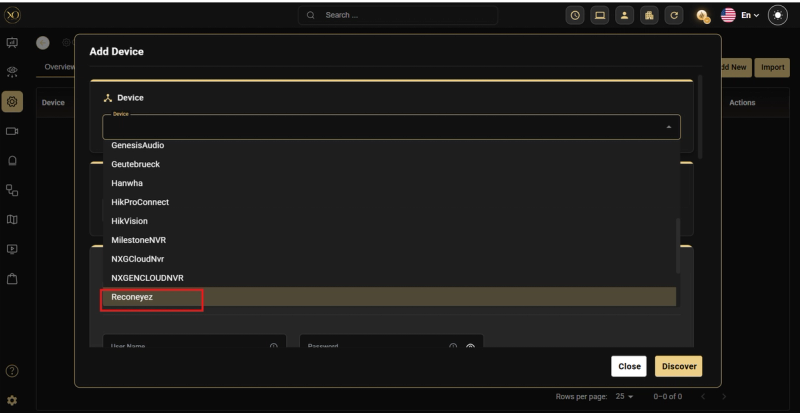
Task: Click the Device column header
Action: 53,103
